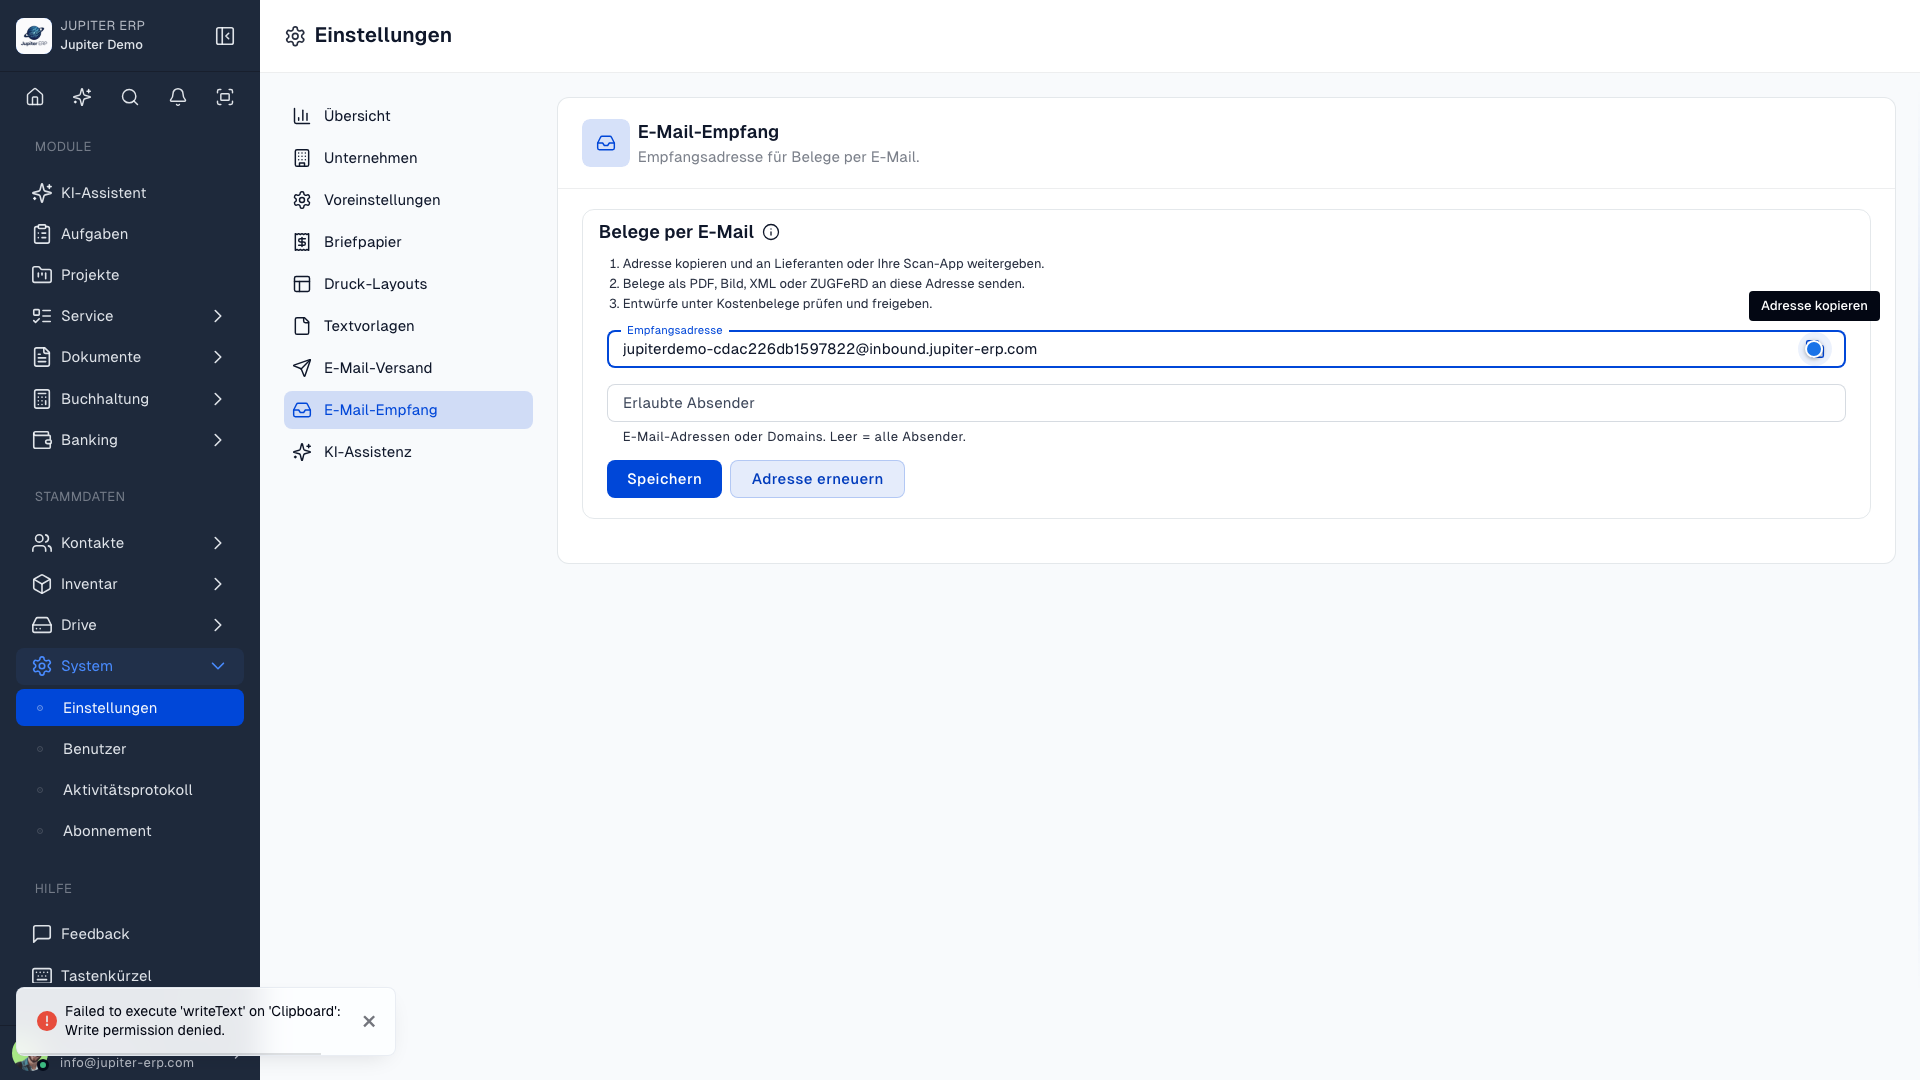Open Feedback in help section
1920x1080 pixels.
130,934
